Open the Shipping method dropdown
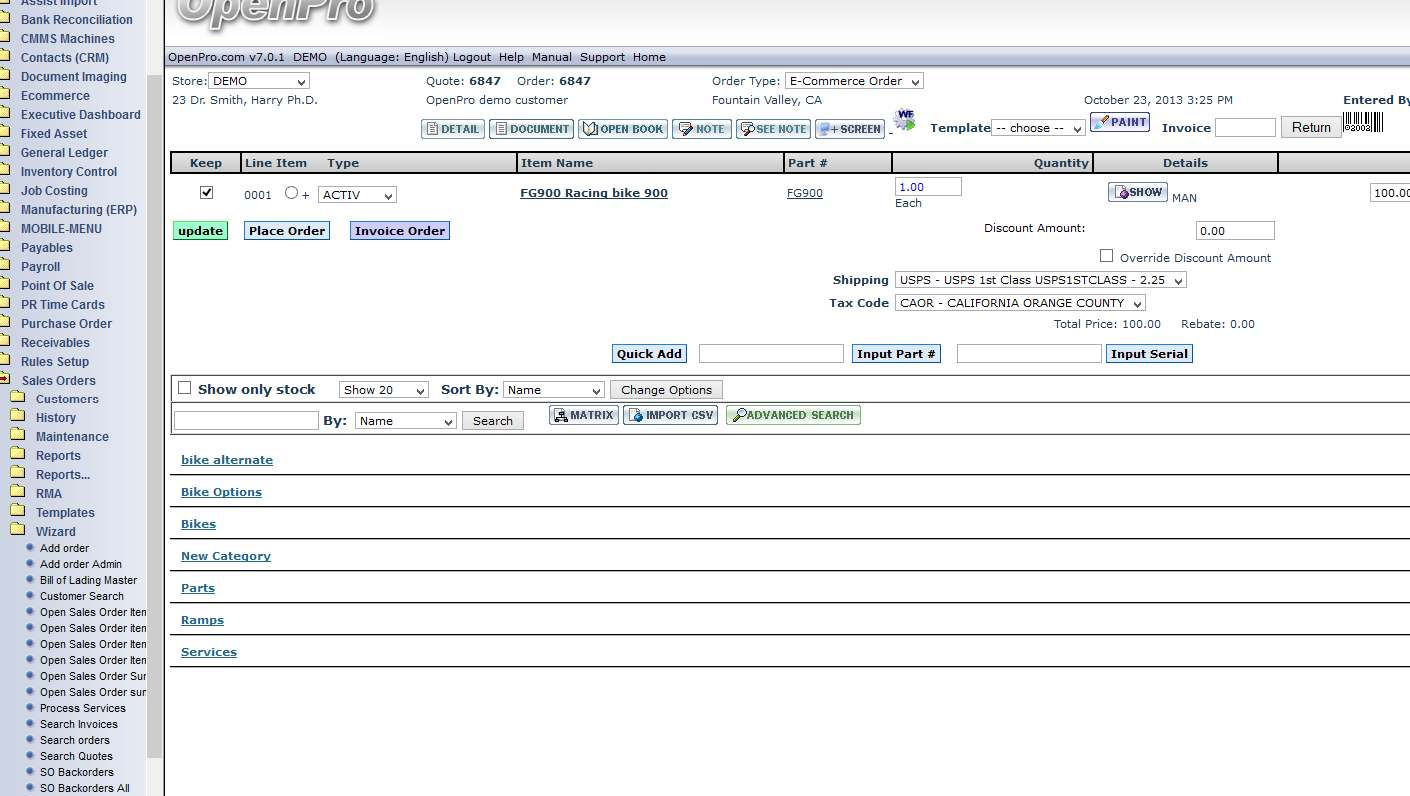Screen dimensions: 1410x796 pos(1040,280)
